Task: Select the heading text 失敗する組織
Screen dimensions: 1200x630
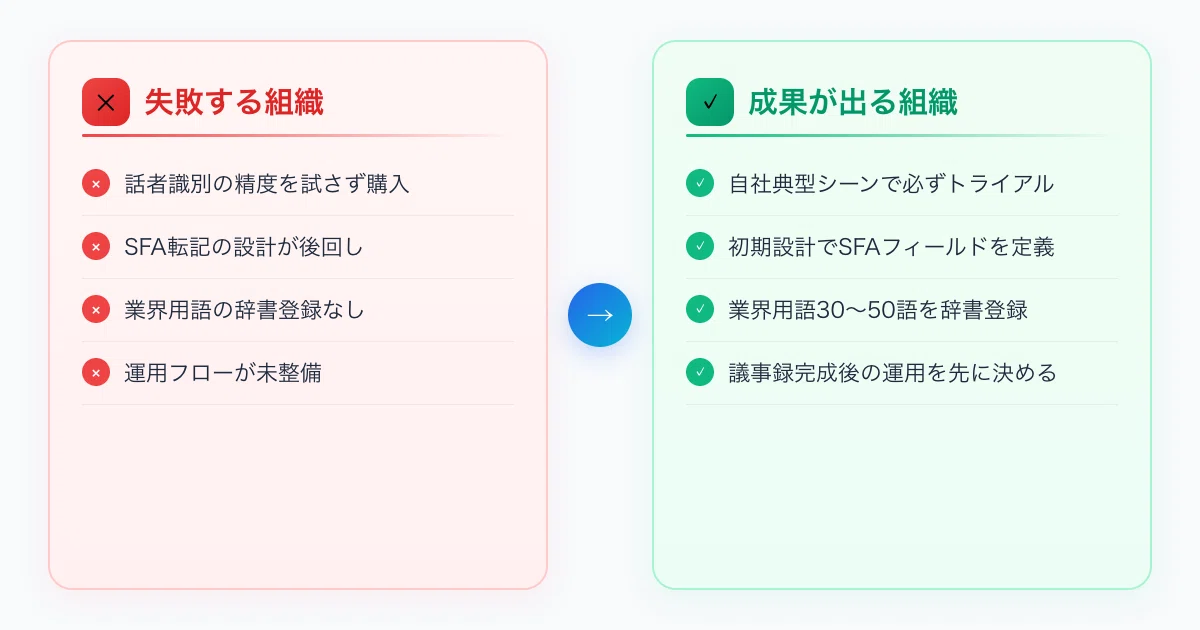Action: (234, 102)
